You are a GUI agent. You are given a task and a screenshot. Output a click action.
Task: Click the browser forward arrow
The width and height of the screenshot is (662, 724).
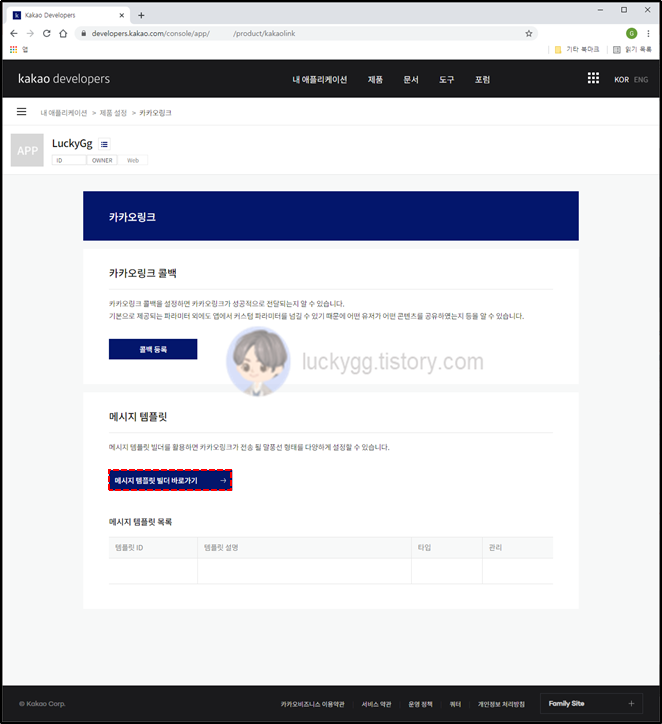30,33
